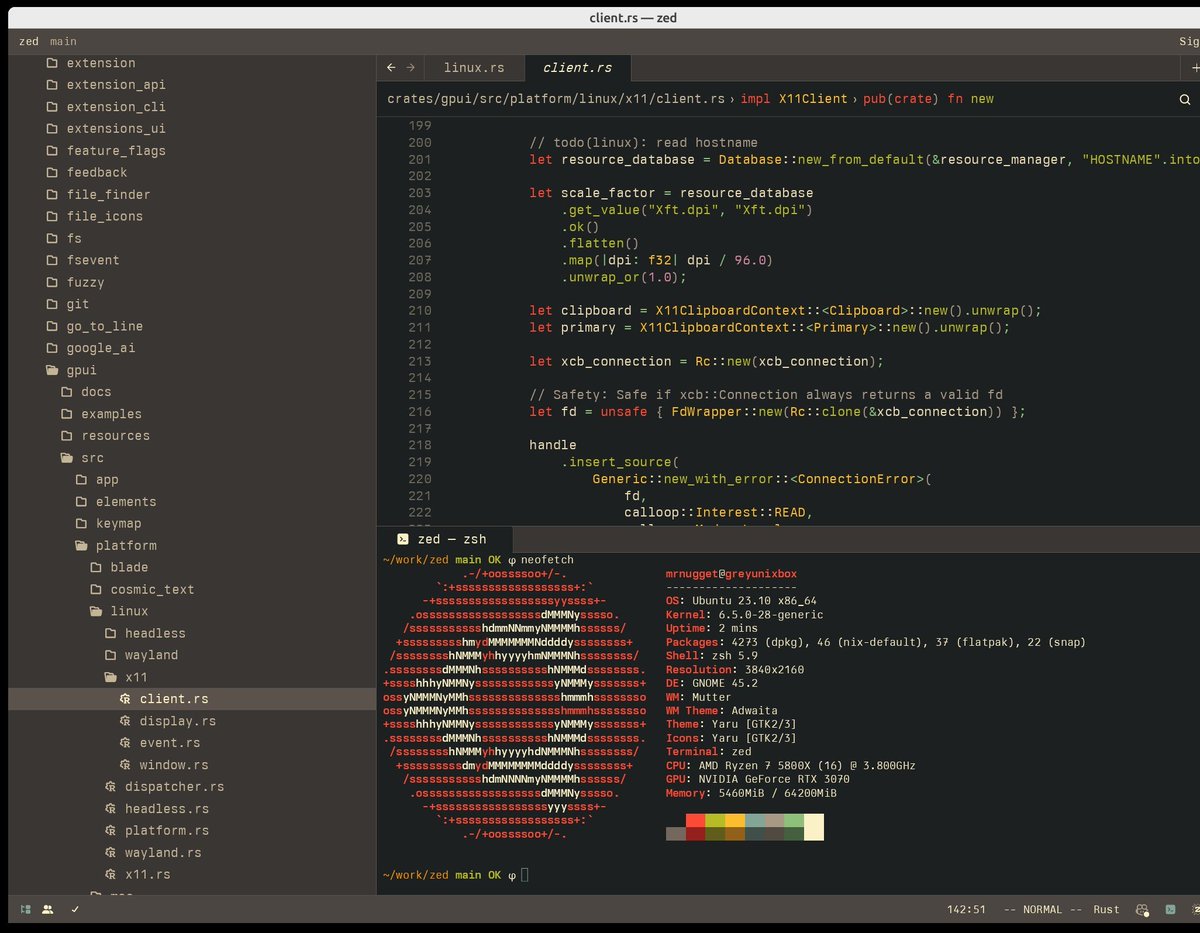Image resolution: width=1200 pixels, height=933 pixels.
Task: Open the elements folder row
Action: click(192, 501)
